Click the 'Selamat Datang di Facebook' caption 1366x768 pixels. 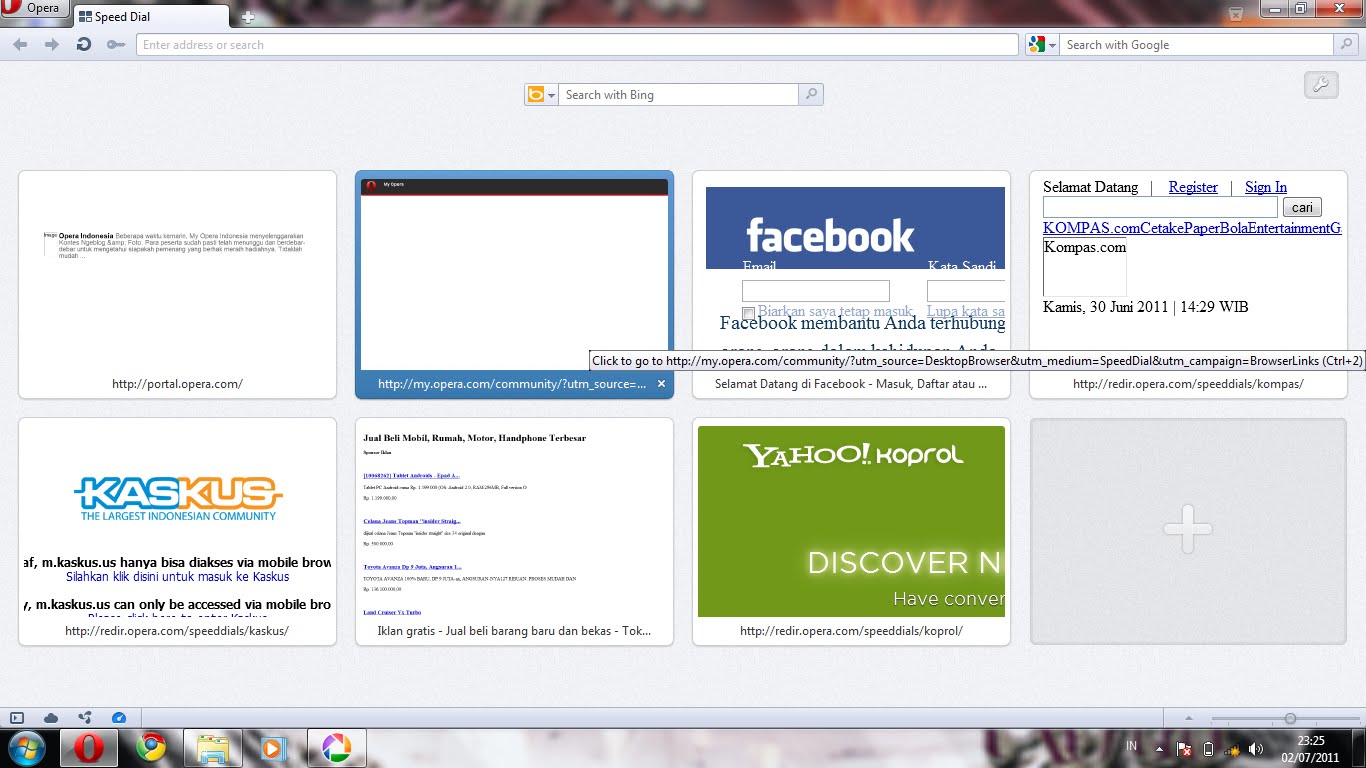[x=851, y=384]
